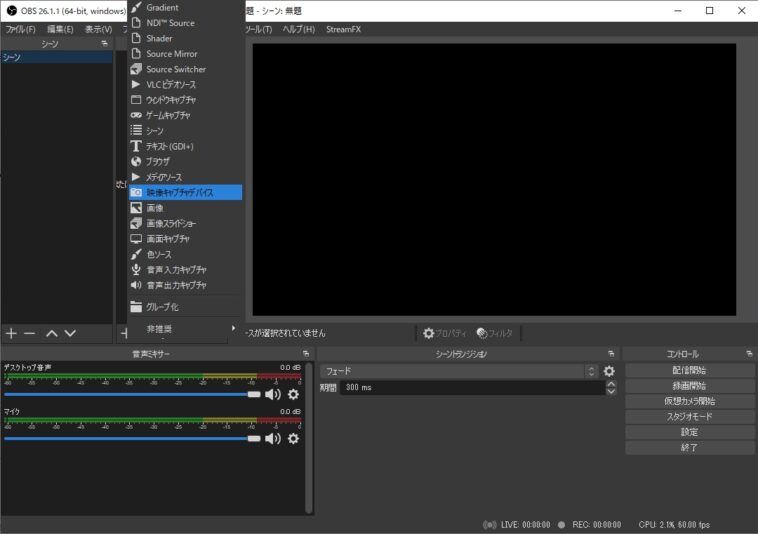Mute the mic (マイク) channel
This screenshot has width=758, height=534.
click(273, 438)
